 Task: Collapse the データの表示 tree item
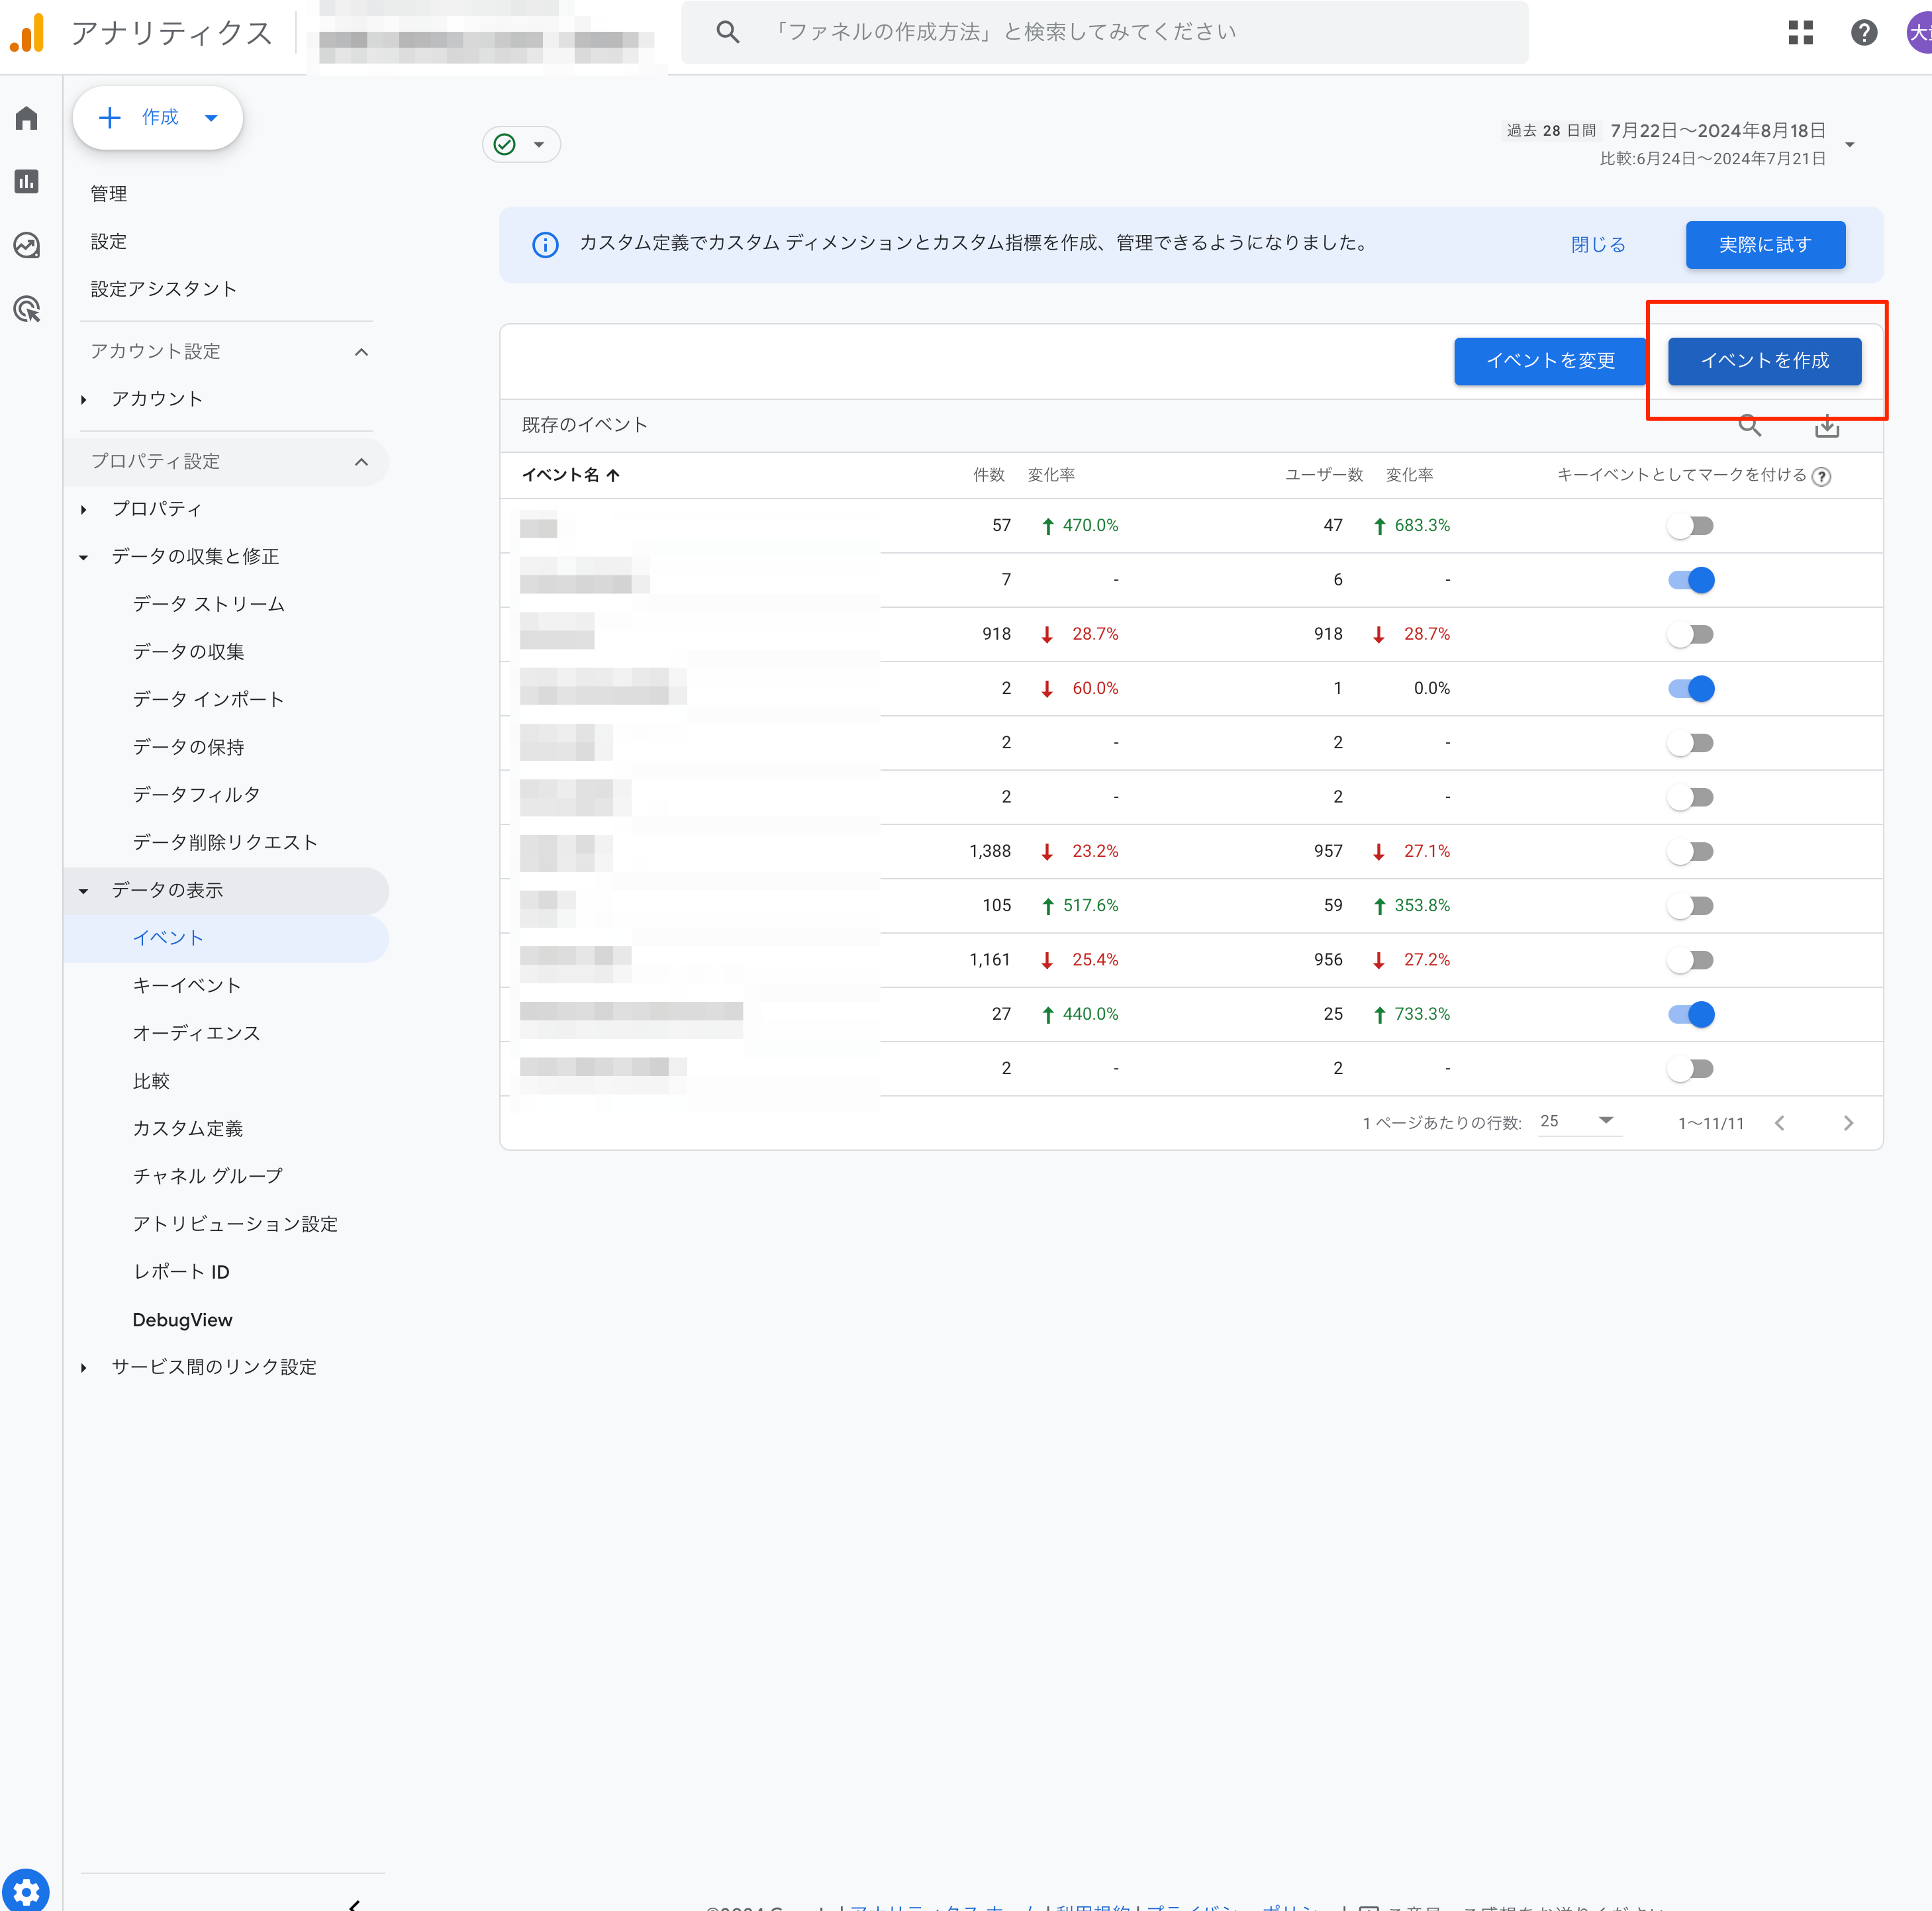point(83,891)
